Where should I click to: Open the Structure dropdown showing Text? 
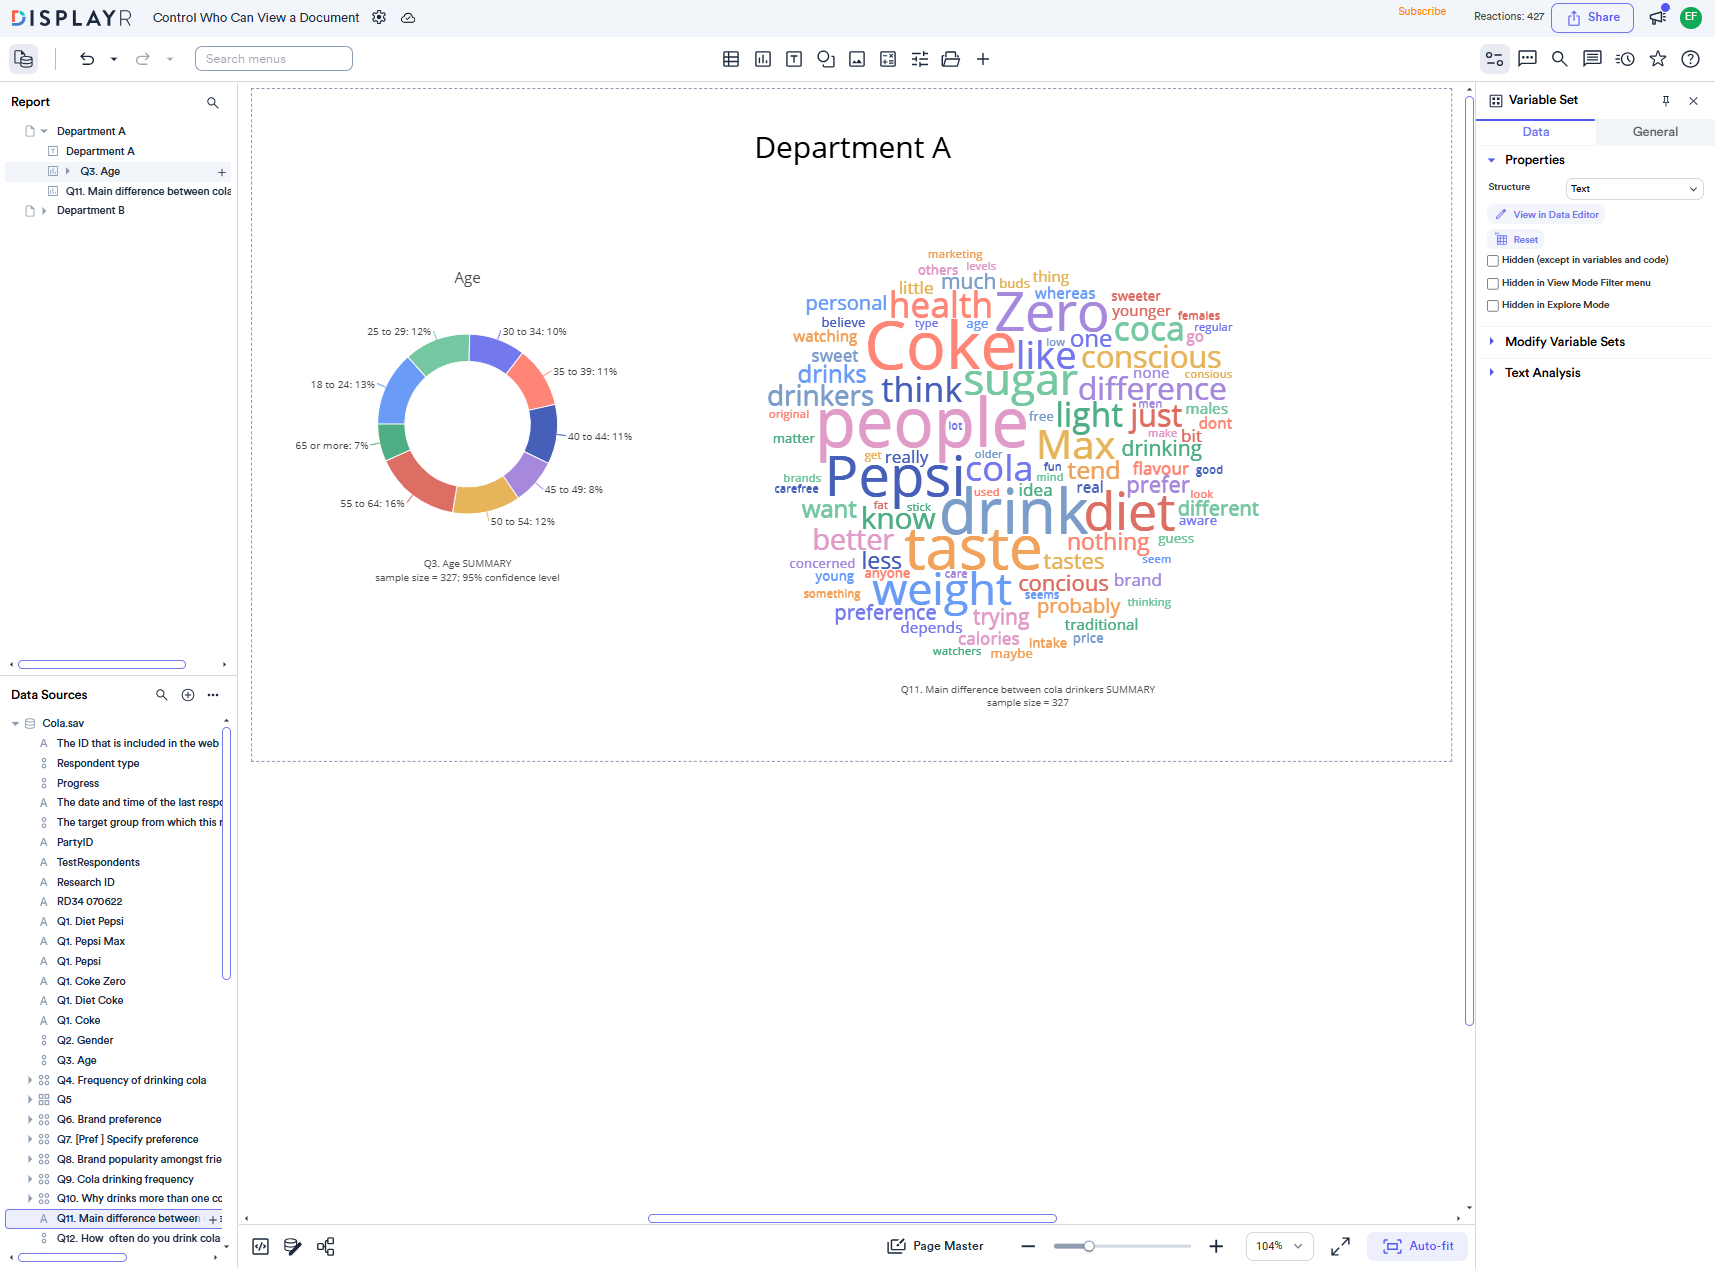[1634, 188]
